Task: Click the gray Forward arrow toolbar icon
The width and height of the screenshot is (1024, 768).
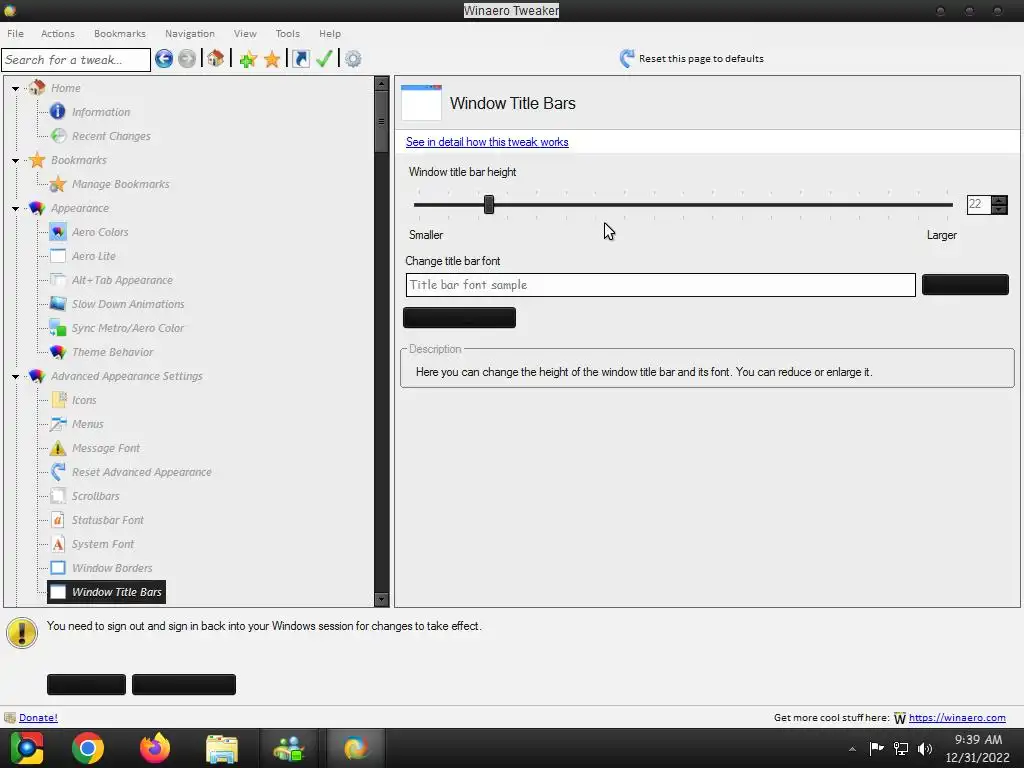Action: (x=187, y=59)
